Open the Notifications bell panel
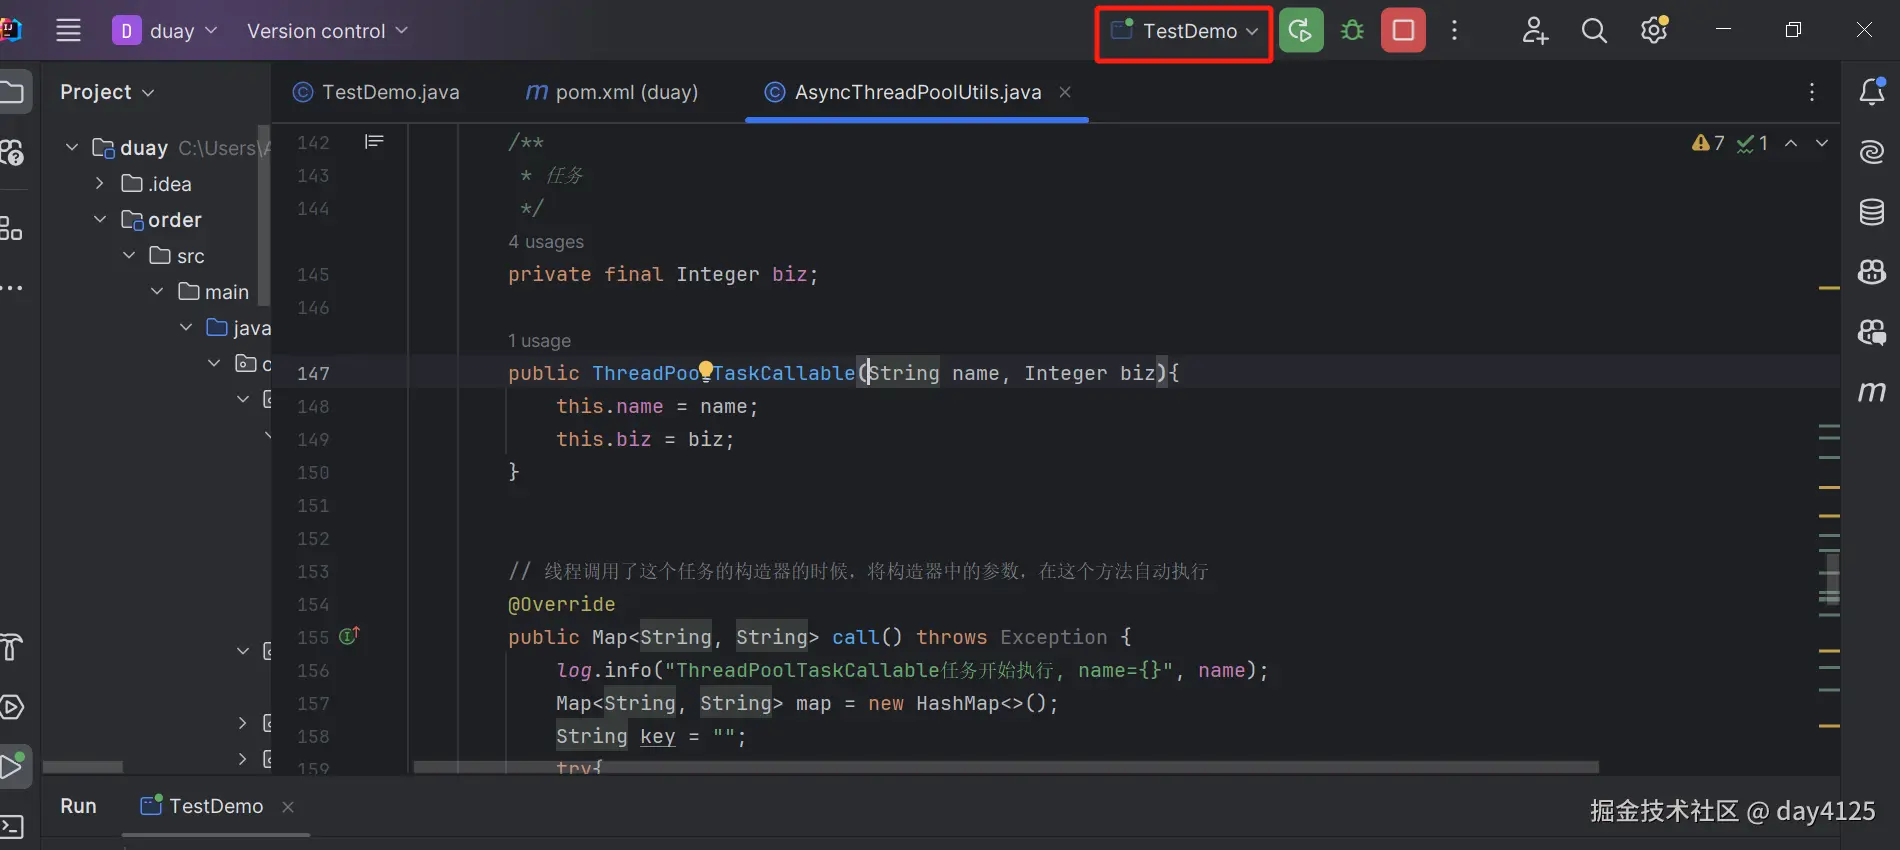This screenshot has width=1900, height=850. [1872, 92]
